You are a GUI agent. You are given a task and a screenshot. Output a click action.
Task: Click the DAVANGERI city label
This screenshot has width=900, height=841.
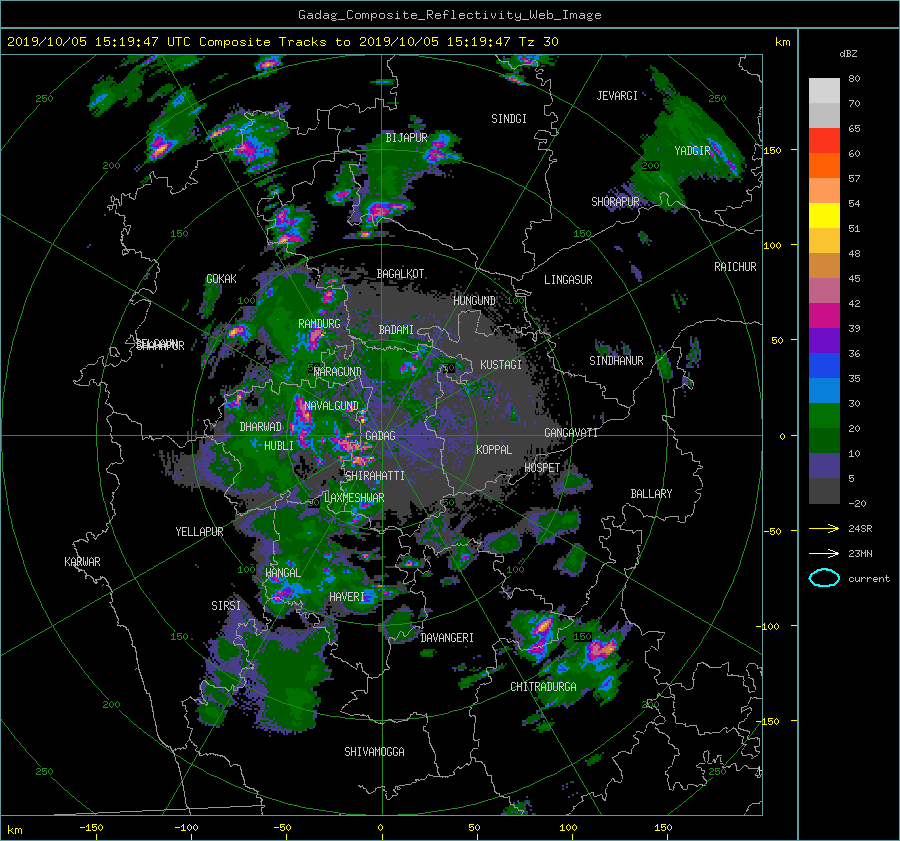coord(447,638)
